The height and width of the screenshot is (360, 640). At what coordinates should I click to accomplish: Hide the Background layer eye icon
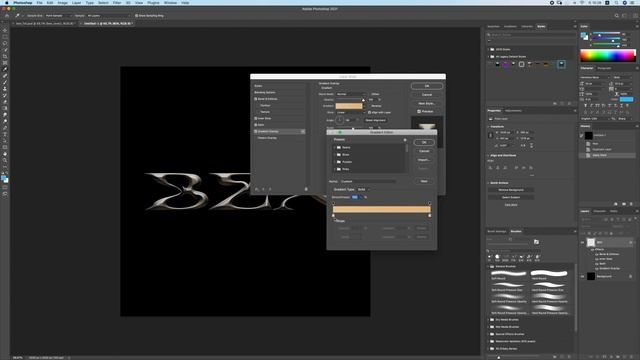tap(582, 276)
